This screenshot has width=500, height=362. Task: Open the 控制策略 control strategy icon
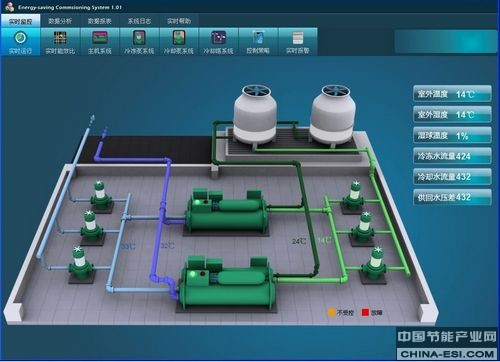pos(258,42)
